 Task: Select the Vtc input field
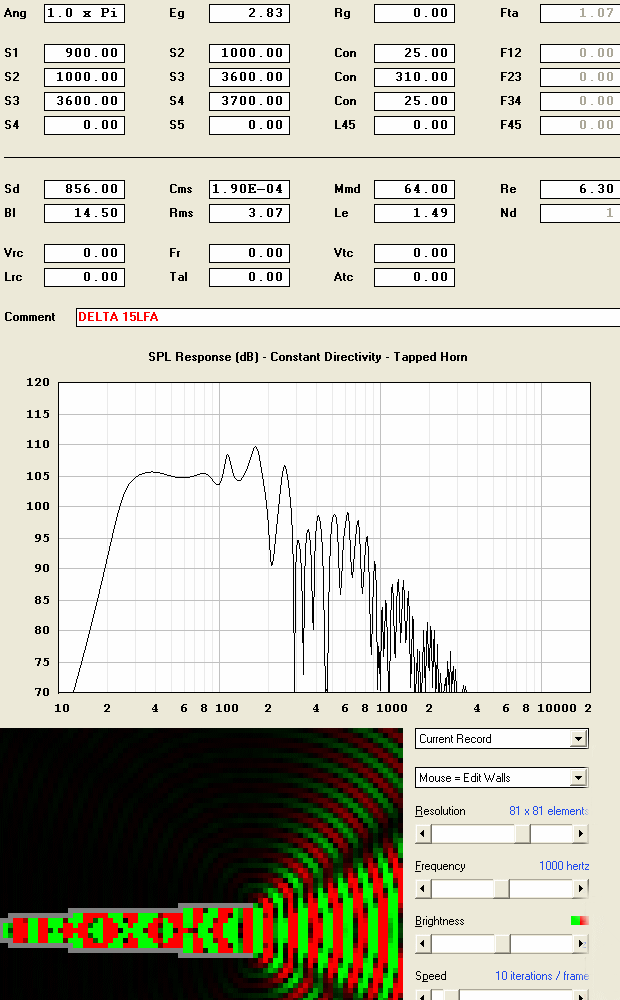pos(415,253)
